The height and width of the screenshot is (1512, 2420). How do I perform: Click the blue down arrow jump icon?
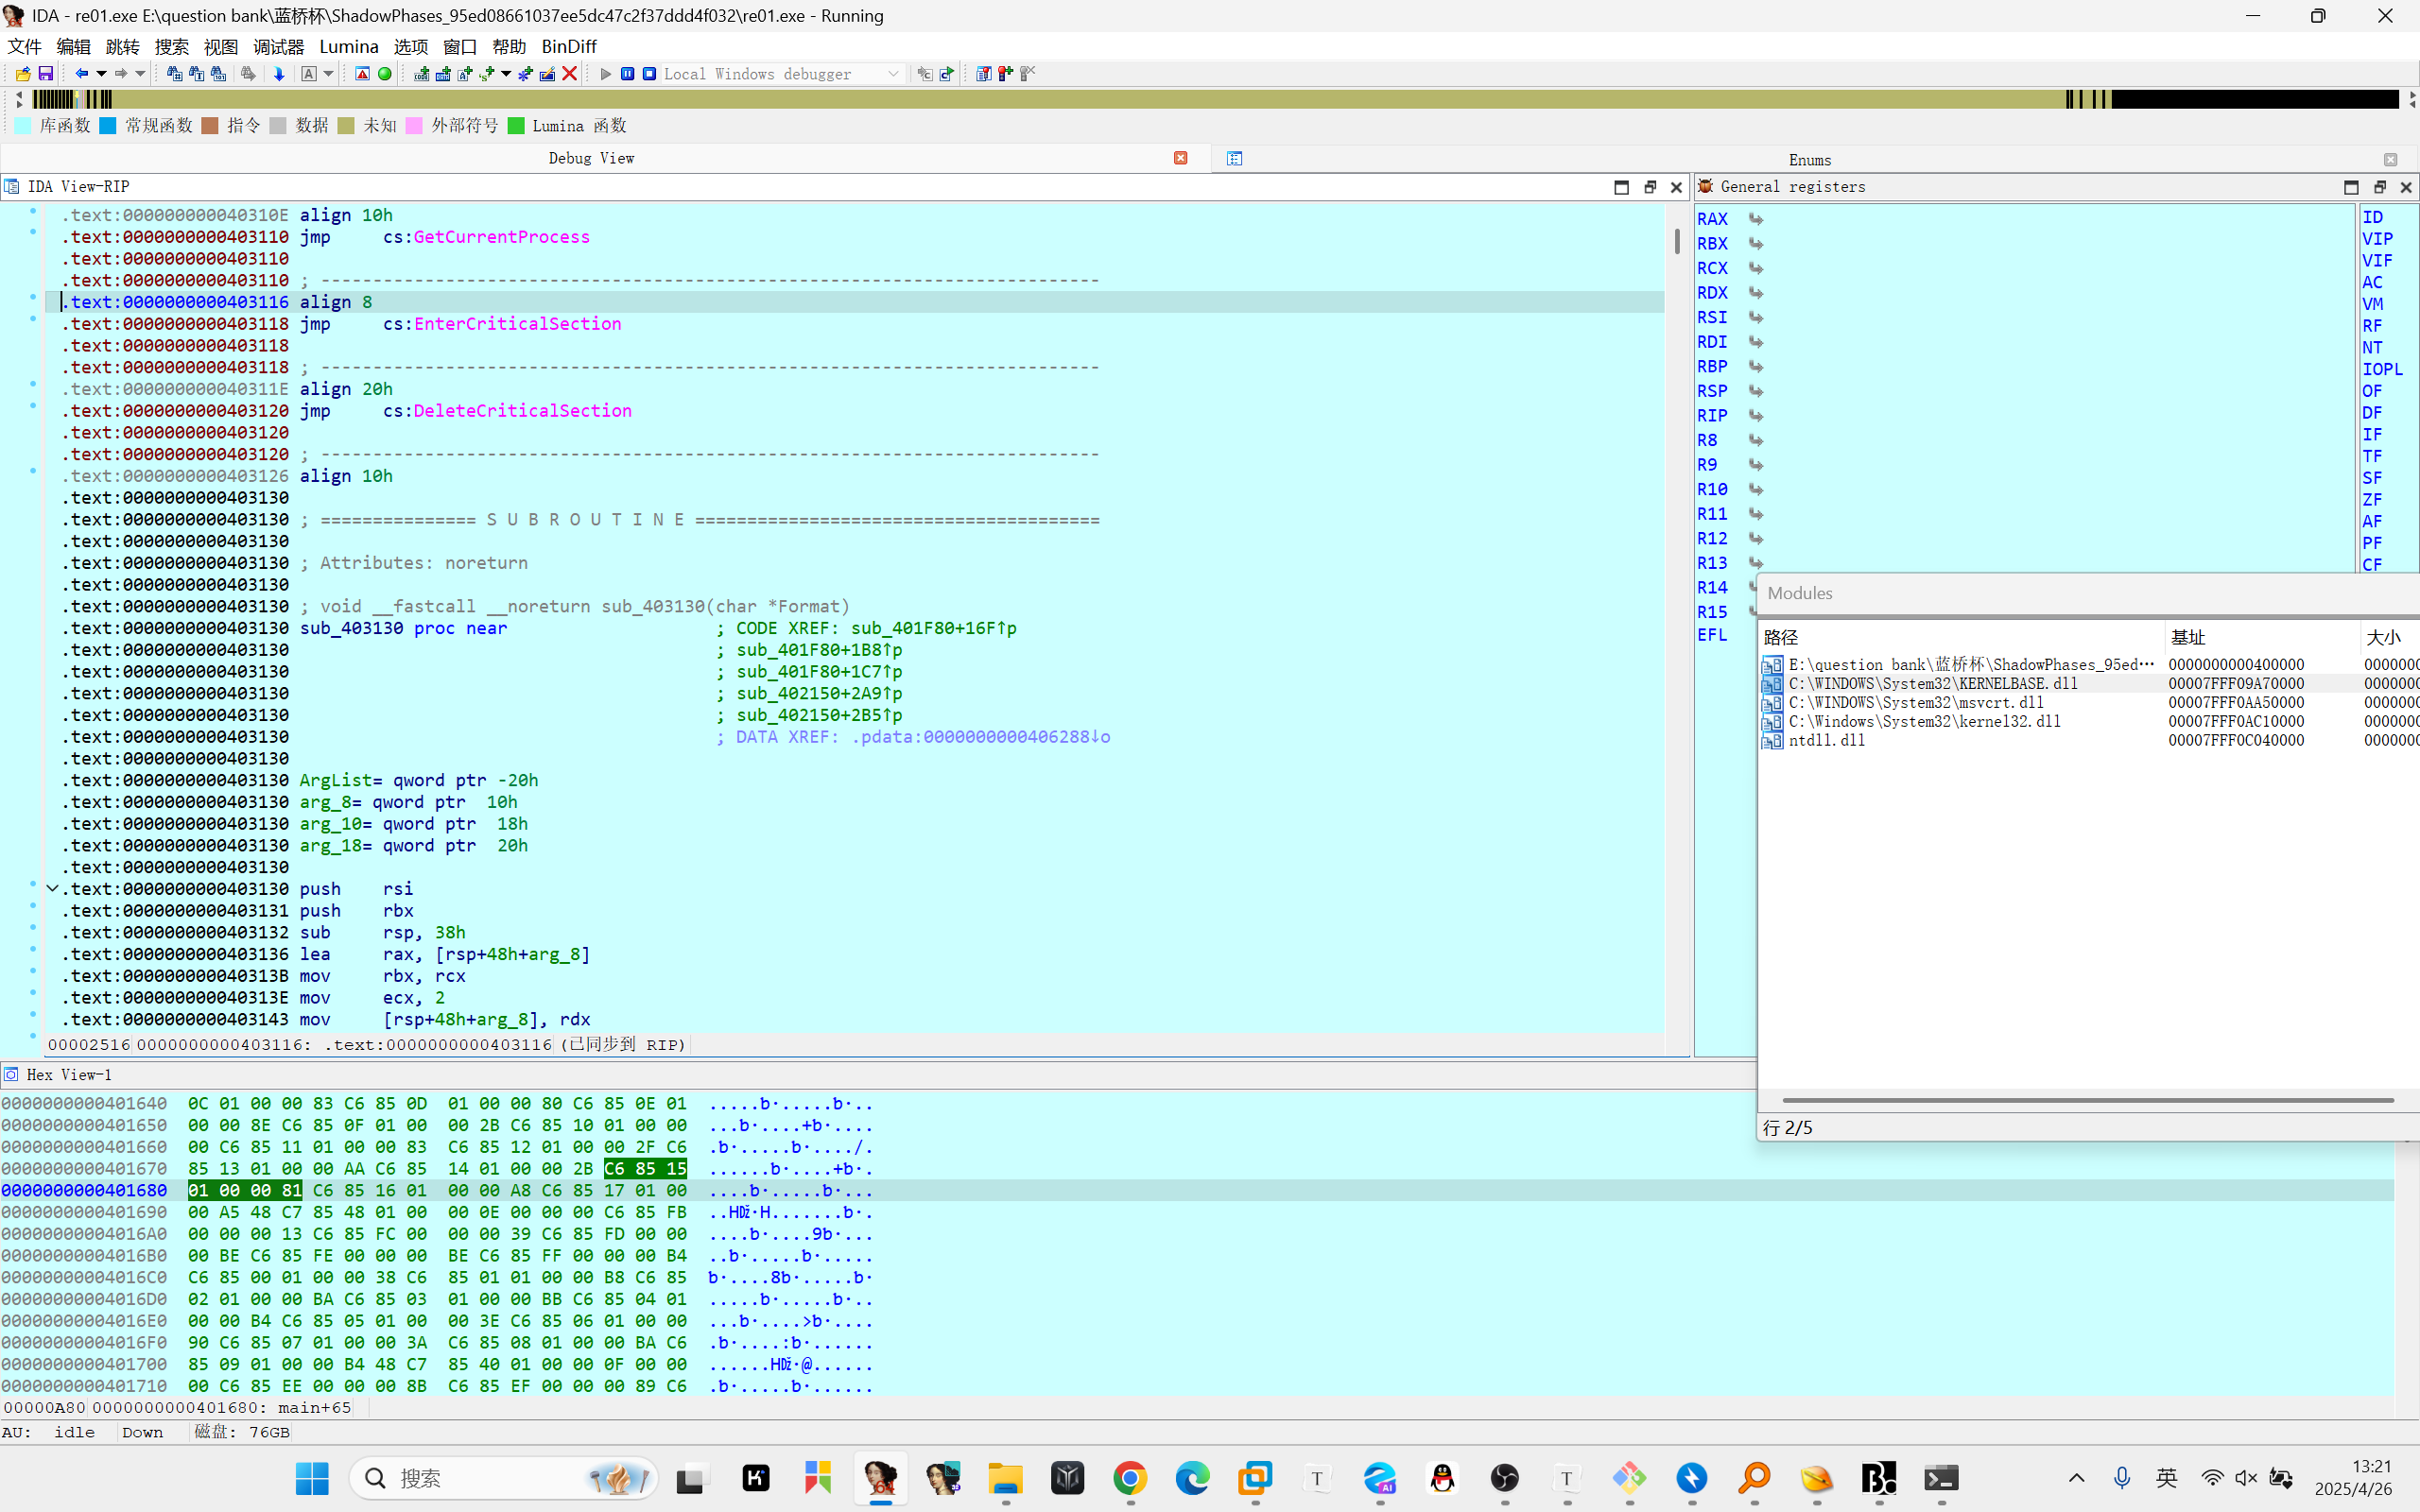point(279,74)
